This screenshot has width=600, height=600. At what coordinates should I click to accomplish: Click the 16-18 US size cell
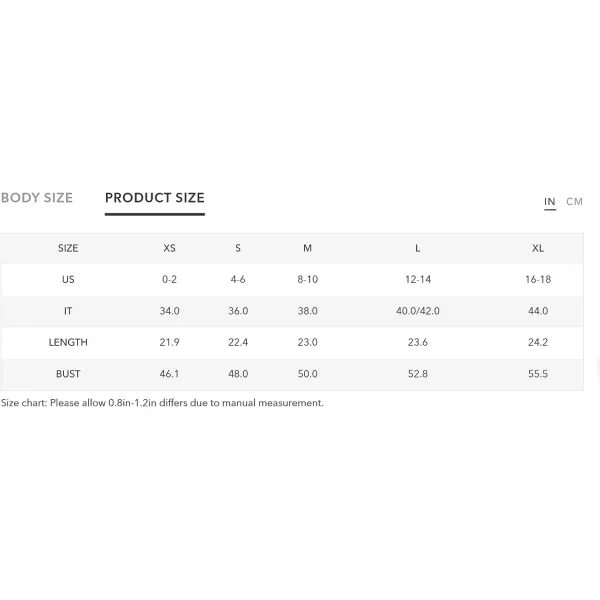coord(538,280)
